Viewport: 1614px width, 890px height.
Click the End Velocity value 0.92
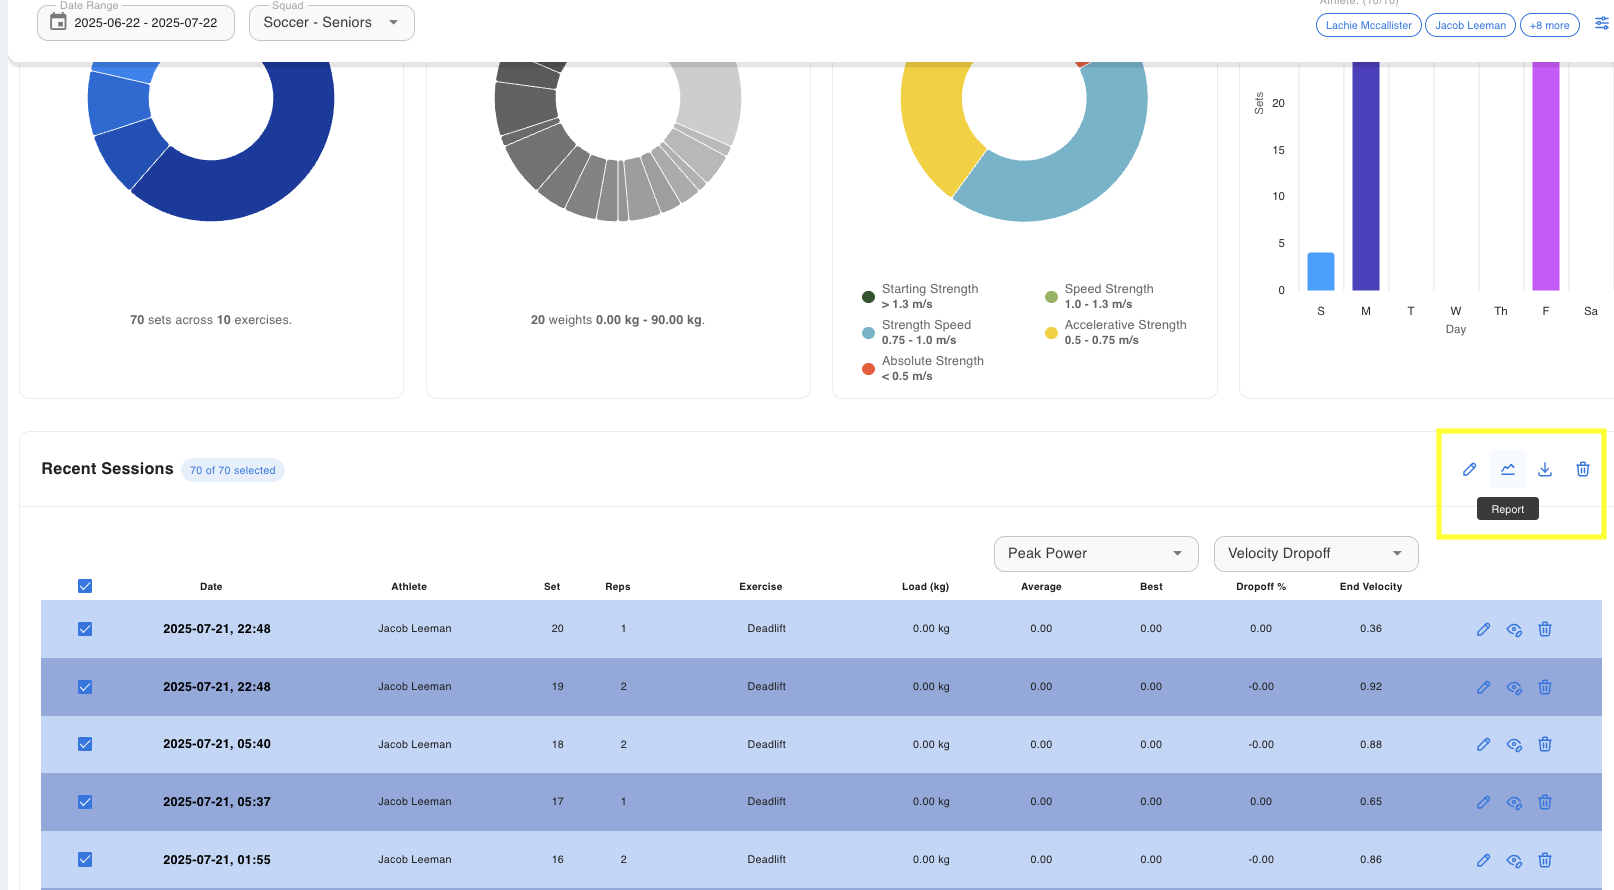[x=1371, y=687]
